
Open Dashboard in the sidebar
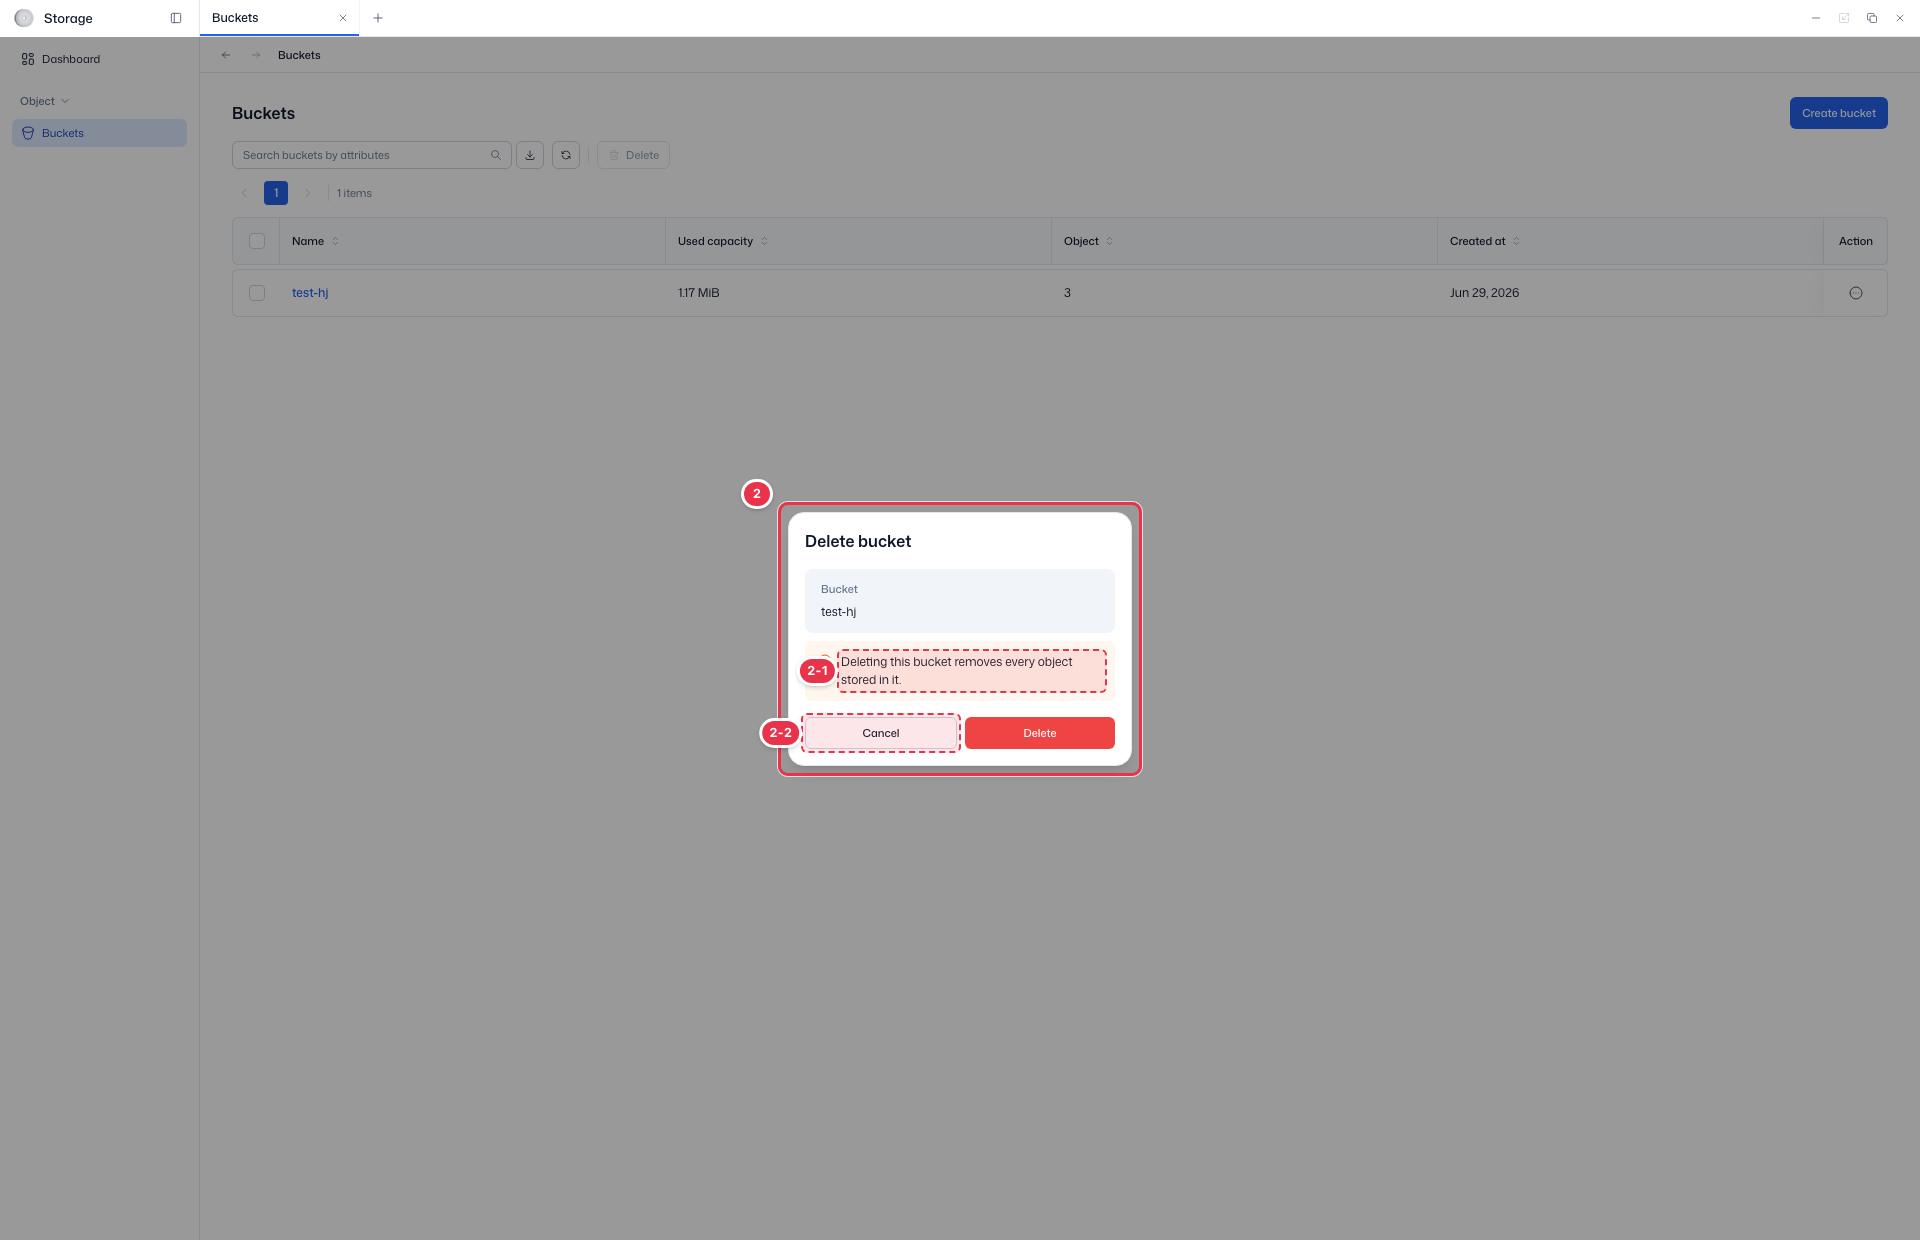(x=100, y=59)
